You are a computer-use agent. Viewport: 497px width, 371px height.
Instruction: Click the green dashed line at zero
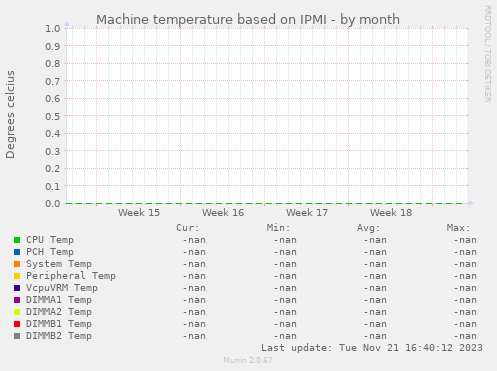point(265,203)
